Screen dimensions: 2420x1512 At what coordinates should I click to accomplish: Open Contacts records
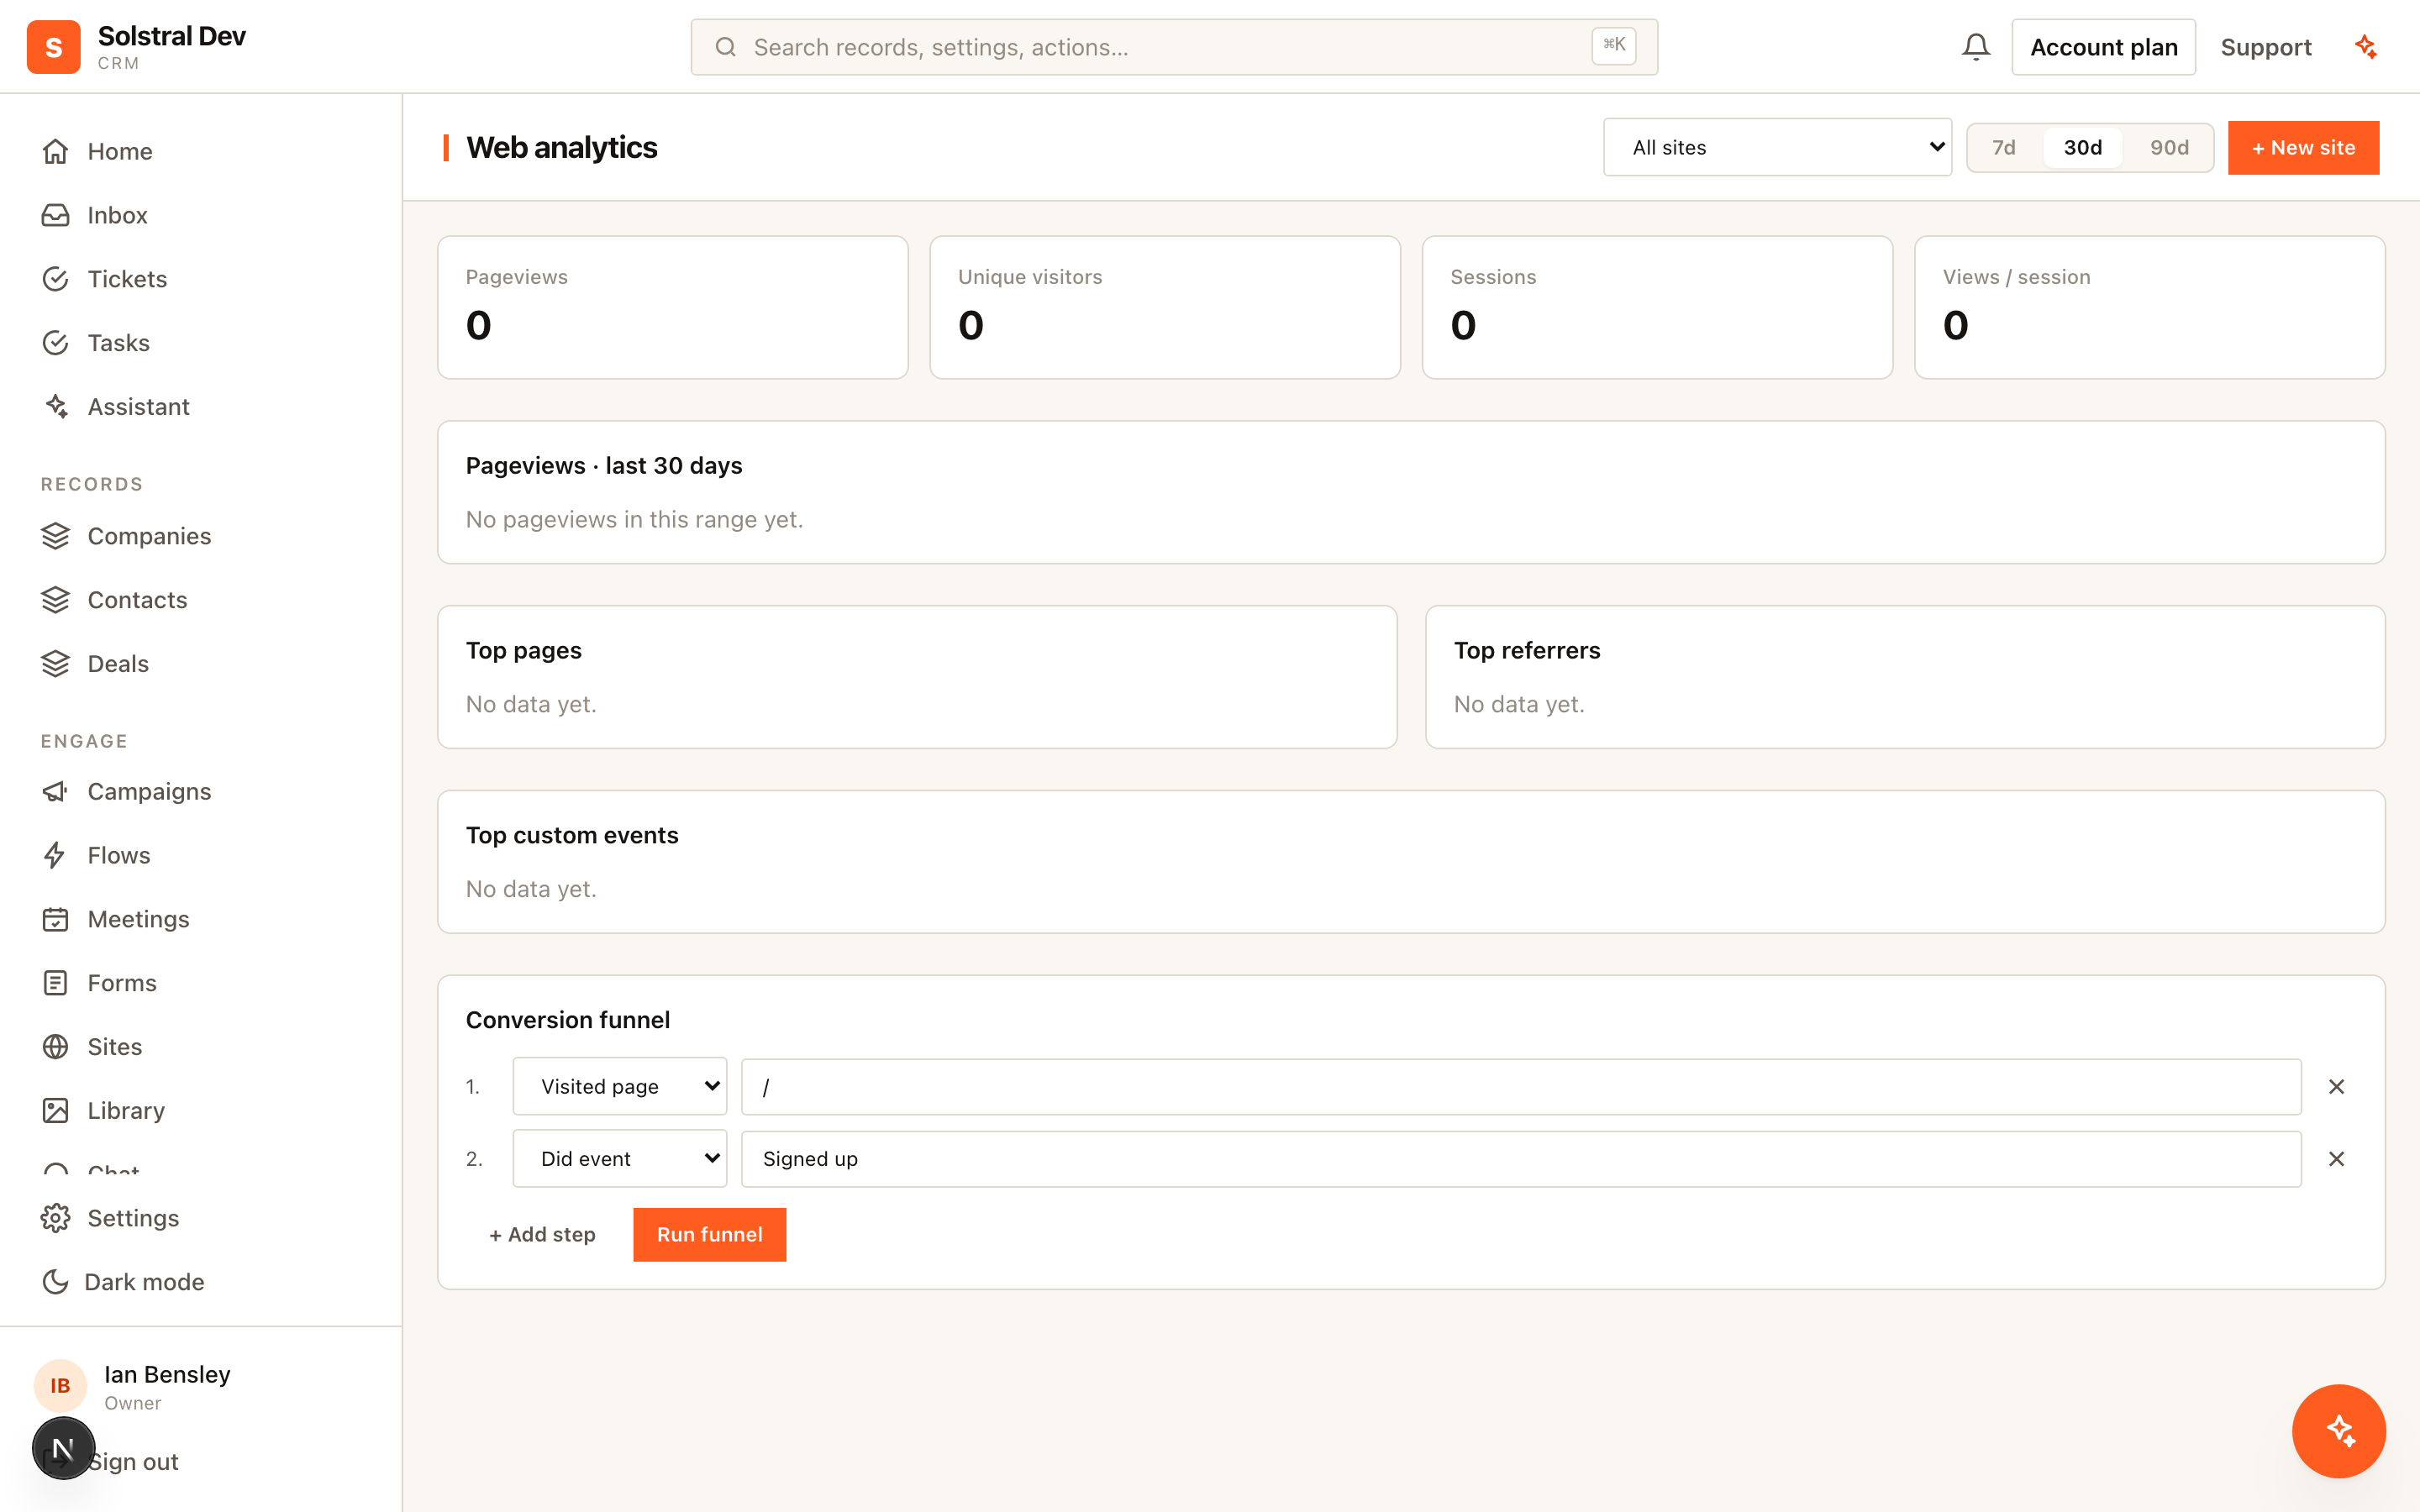(200, 600)
